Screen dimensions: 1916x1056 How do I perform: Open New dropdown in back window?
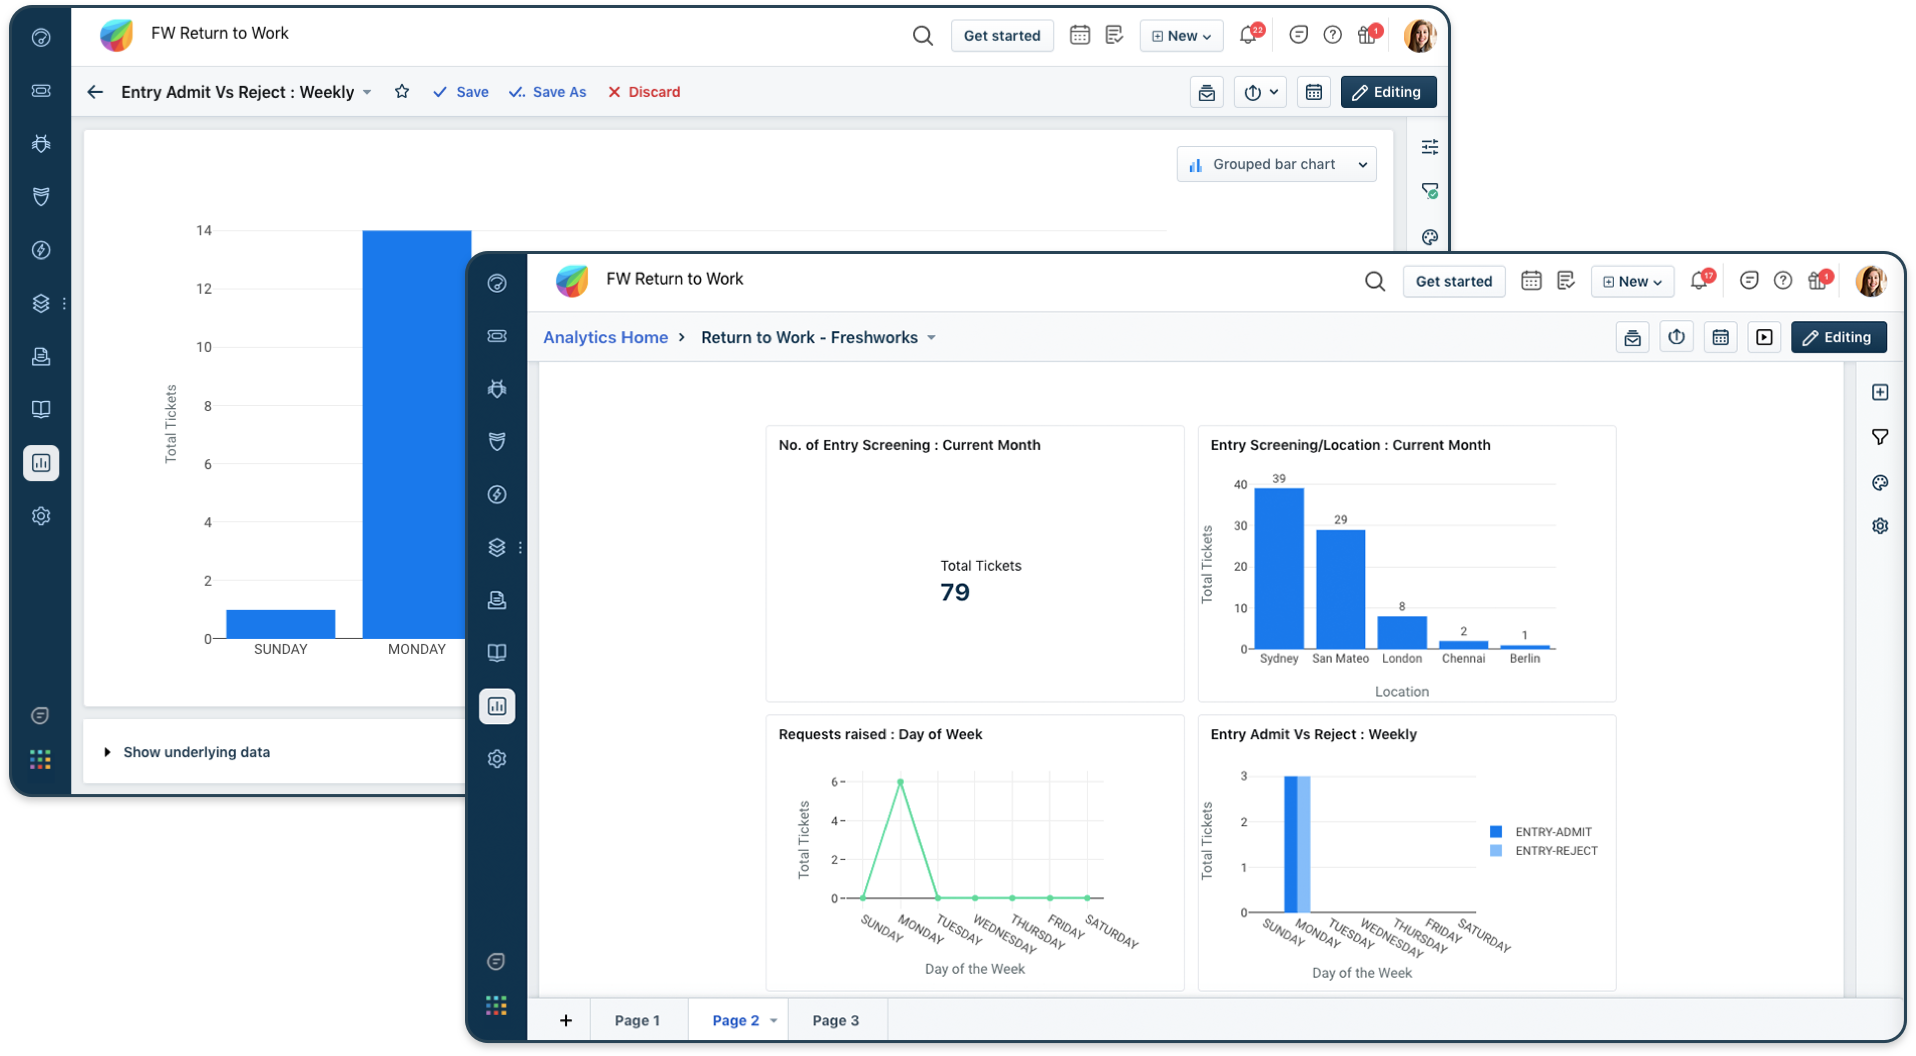coord(1181,36)
